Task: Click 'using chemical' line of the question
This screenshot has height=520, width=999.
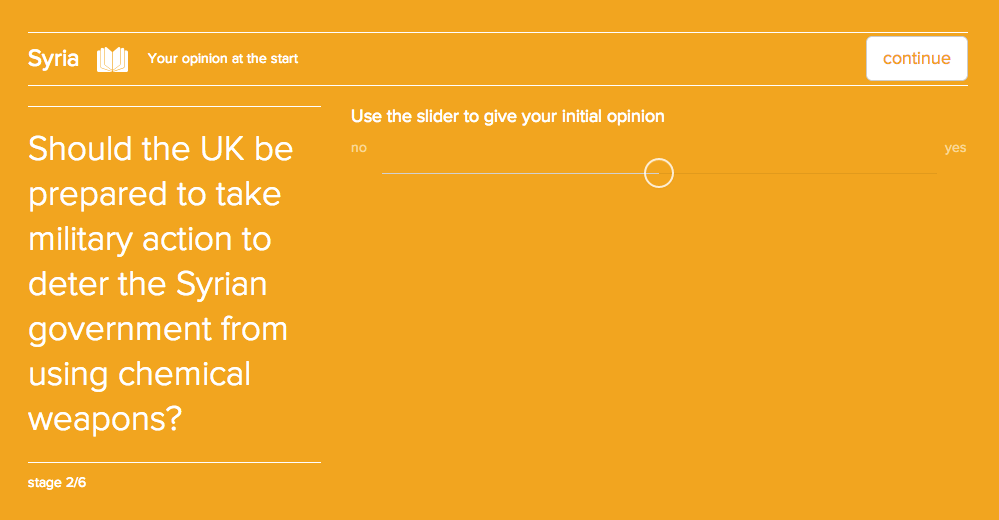Action: 140,374
